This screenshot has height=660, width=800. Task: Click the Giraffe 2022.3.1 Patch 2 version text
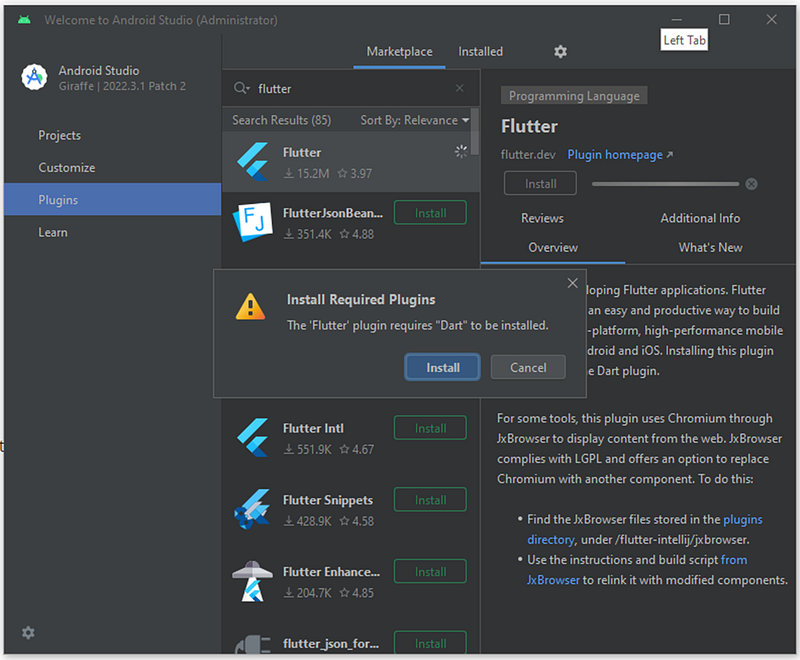(122, 86)
